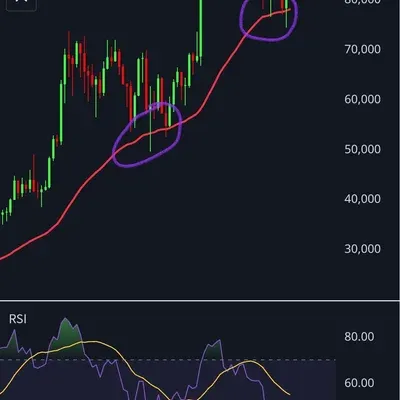Select the dashed RSI upper band line
400x400 pixels.
point(168,360)
